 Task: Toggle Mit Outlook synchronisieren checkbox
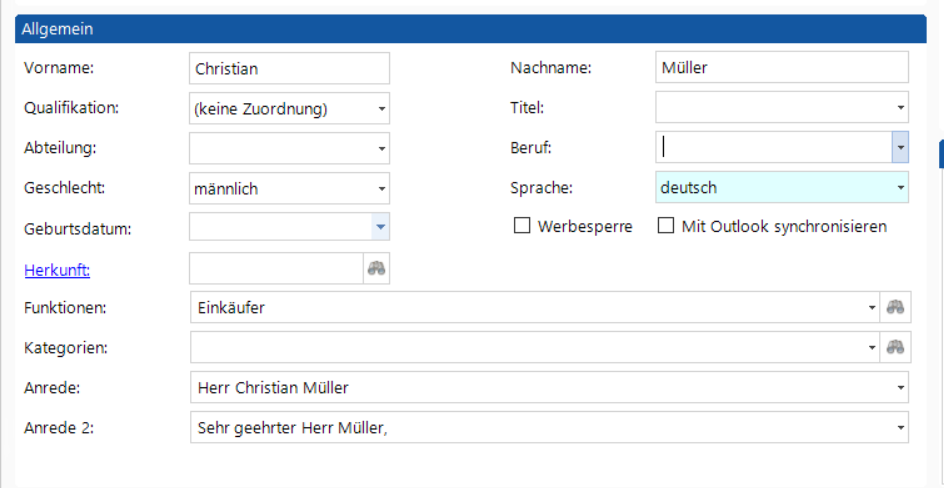tap(665, 226)
